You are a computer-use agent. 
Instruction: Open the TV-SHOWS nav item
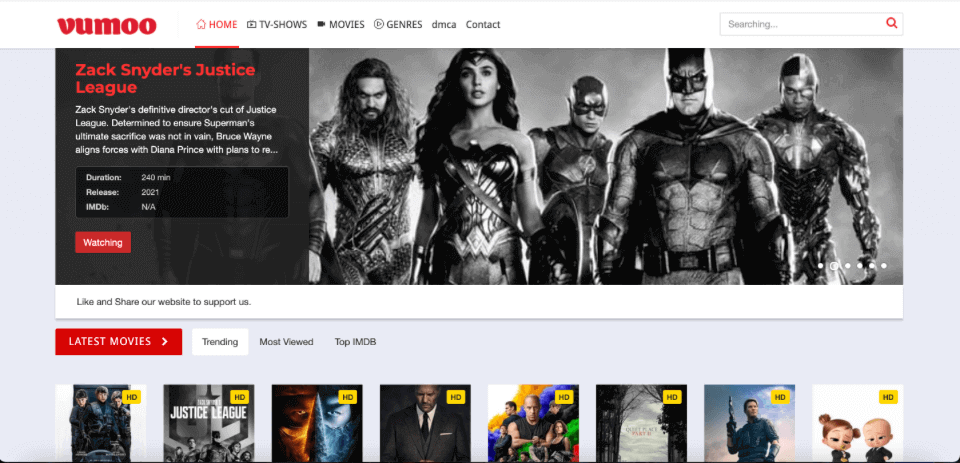[x=277, y=24]
